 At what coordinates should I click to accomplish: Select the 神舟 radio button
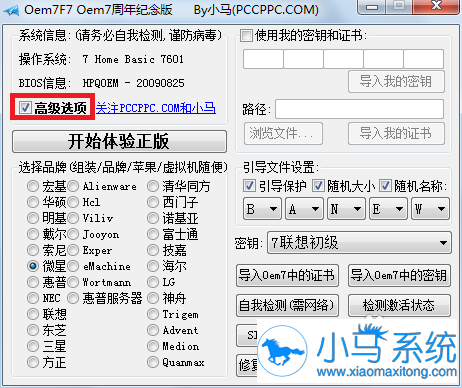[153, 298]
